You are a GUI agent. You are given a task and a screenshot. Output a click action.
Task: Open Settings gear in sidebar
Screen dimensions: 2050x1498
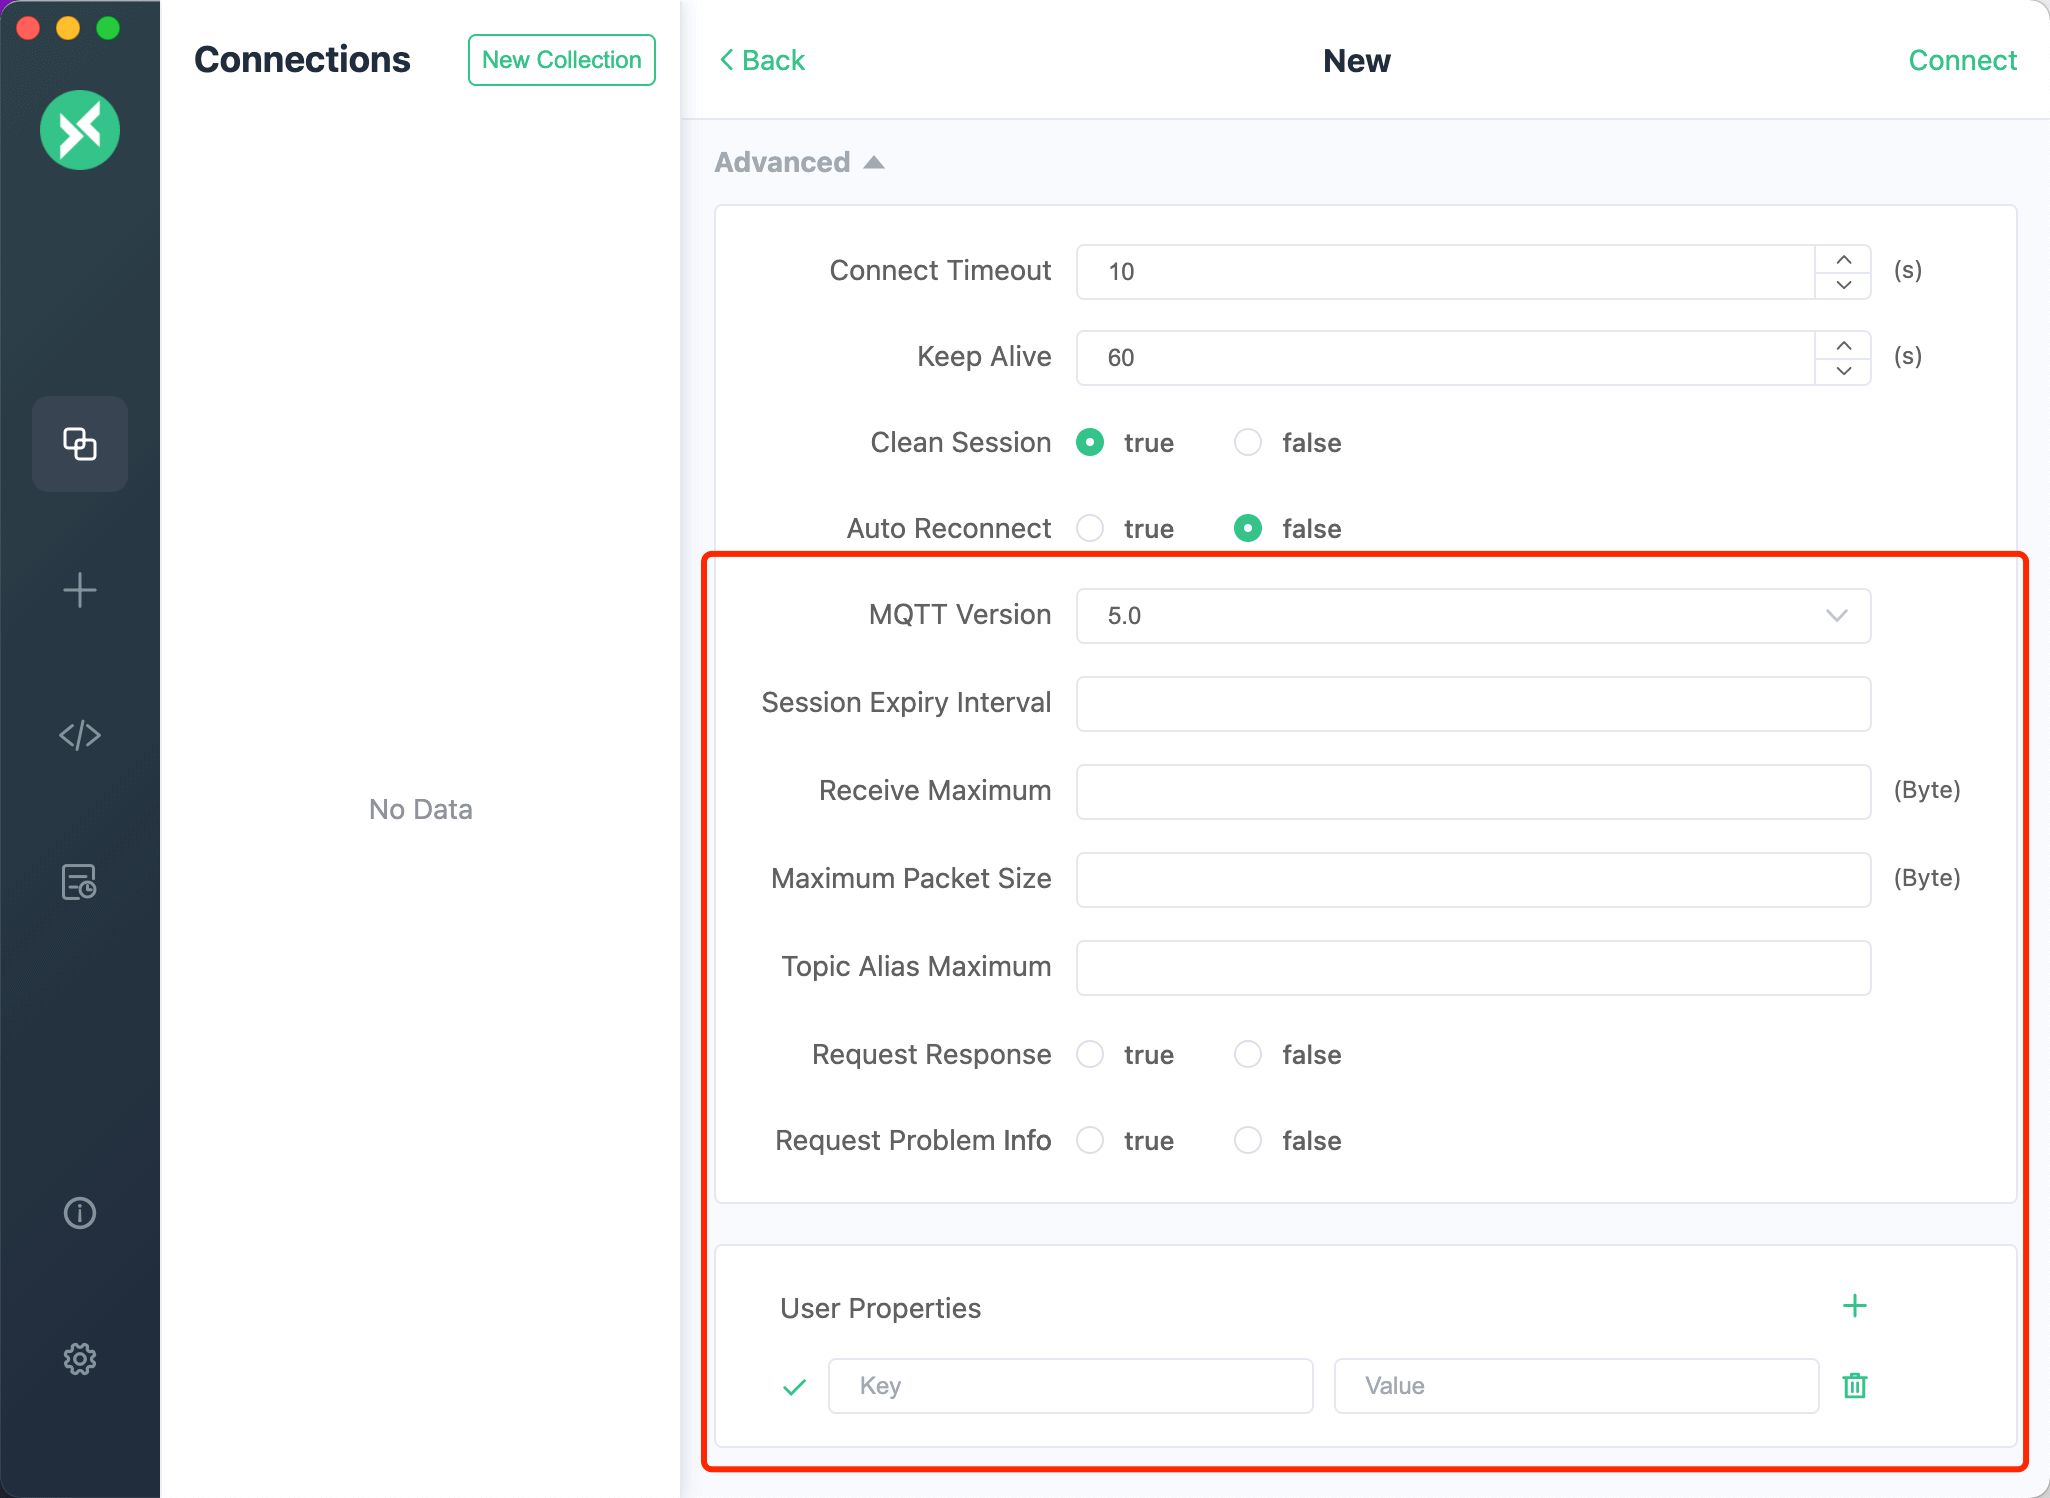coord(80,1358)
